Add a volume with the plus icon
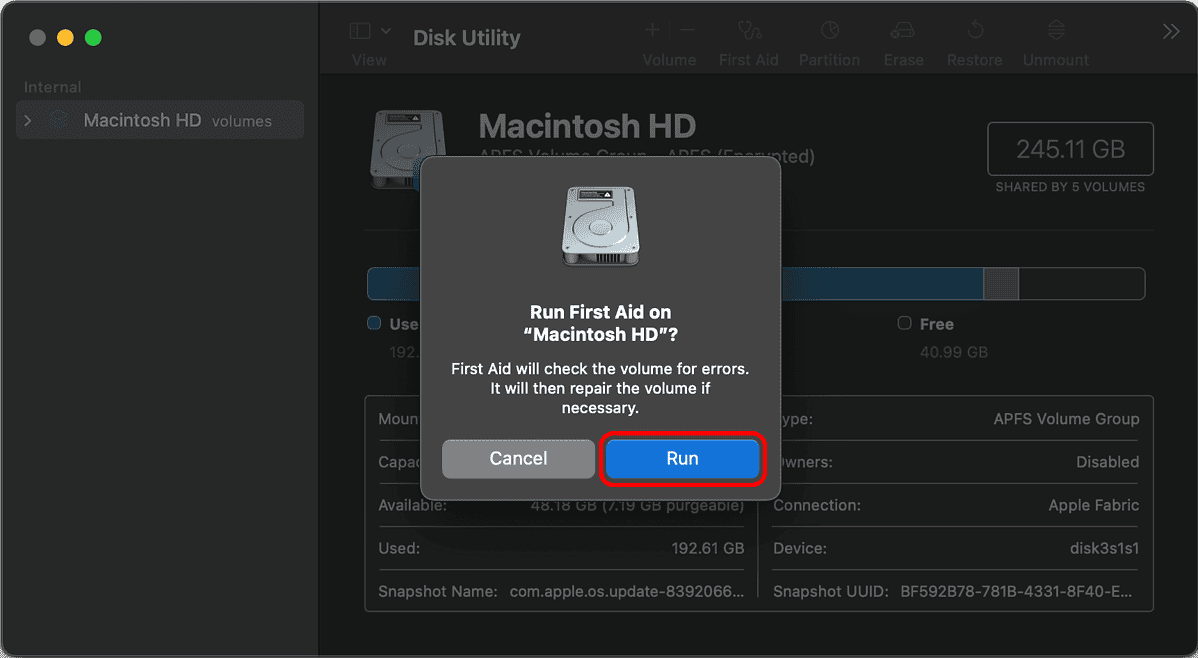The image size is (1198, 658). coord(652,31)
